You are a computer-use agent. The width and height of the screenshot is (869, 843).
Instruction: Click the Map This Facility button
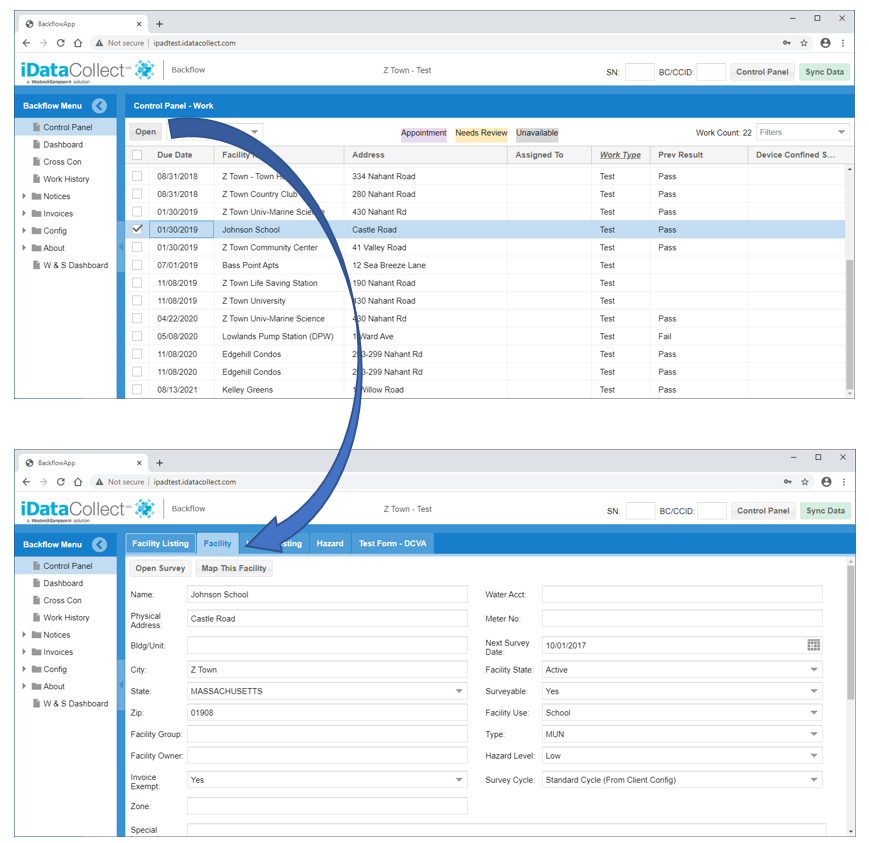(234, 568)
